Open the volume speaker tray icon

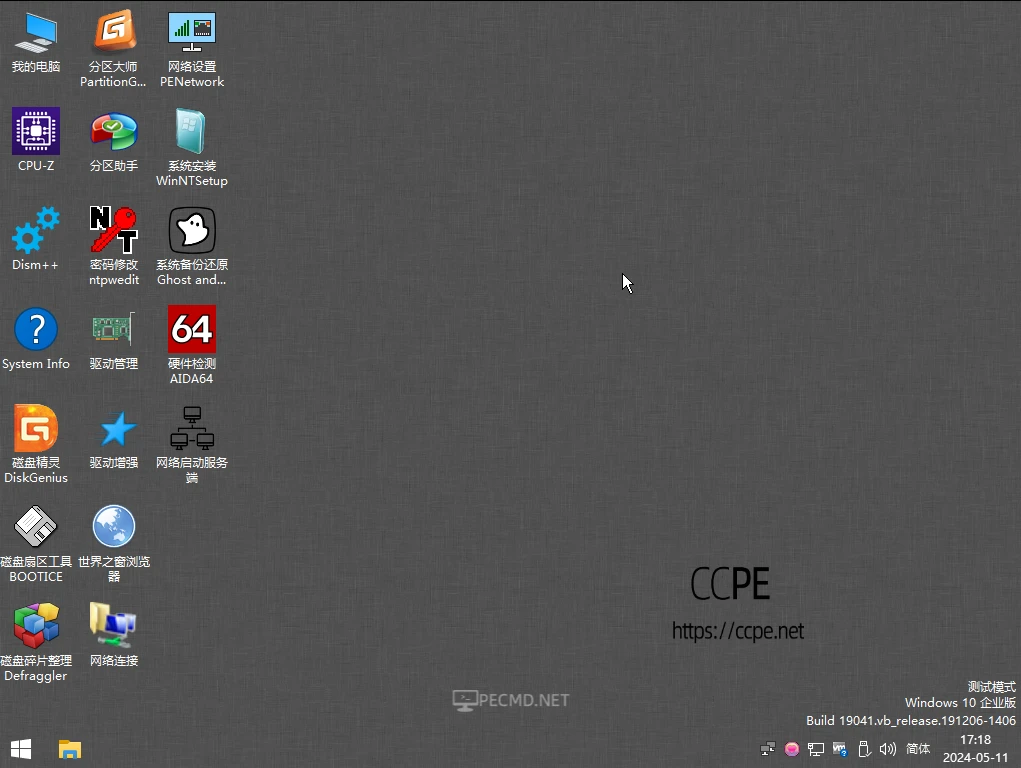(x=888, y=749)
